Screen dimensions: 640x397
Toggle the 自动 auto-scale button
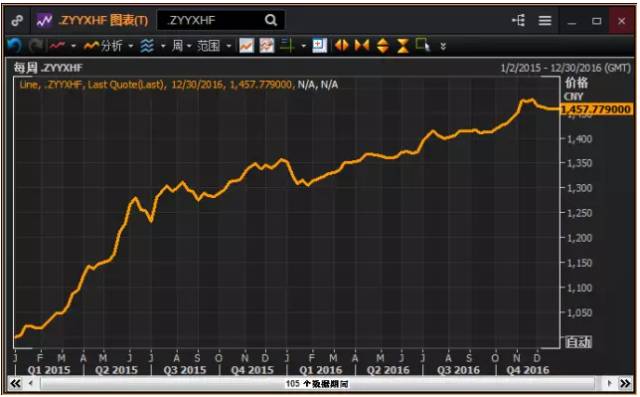tap(578, 342)
